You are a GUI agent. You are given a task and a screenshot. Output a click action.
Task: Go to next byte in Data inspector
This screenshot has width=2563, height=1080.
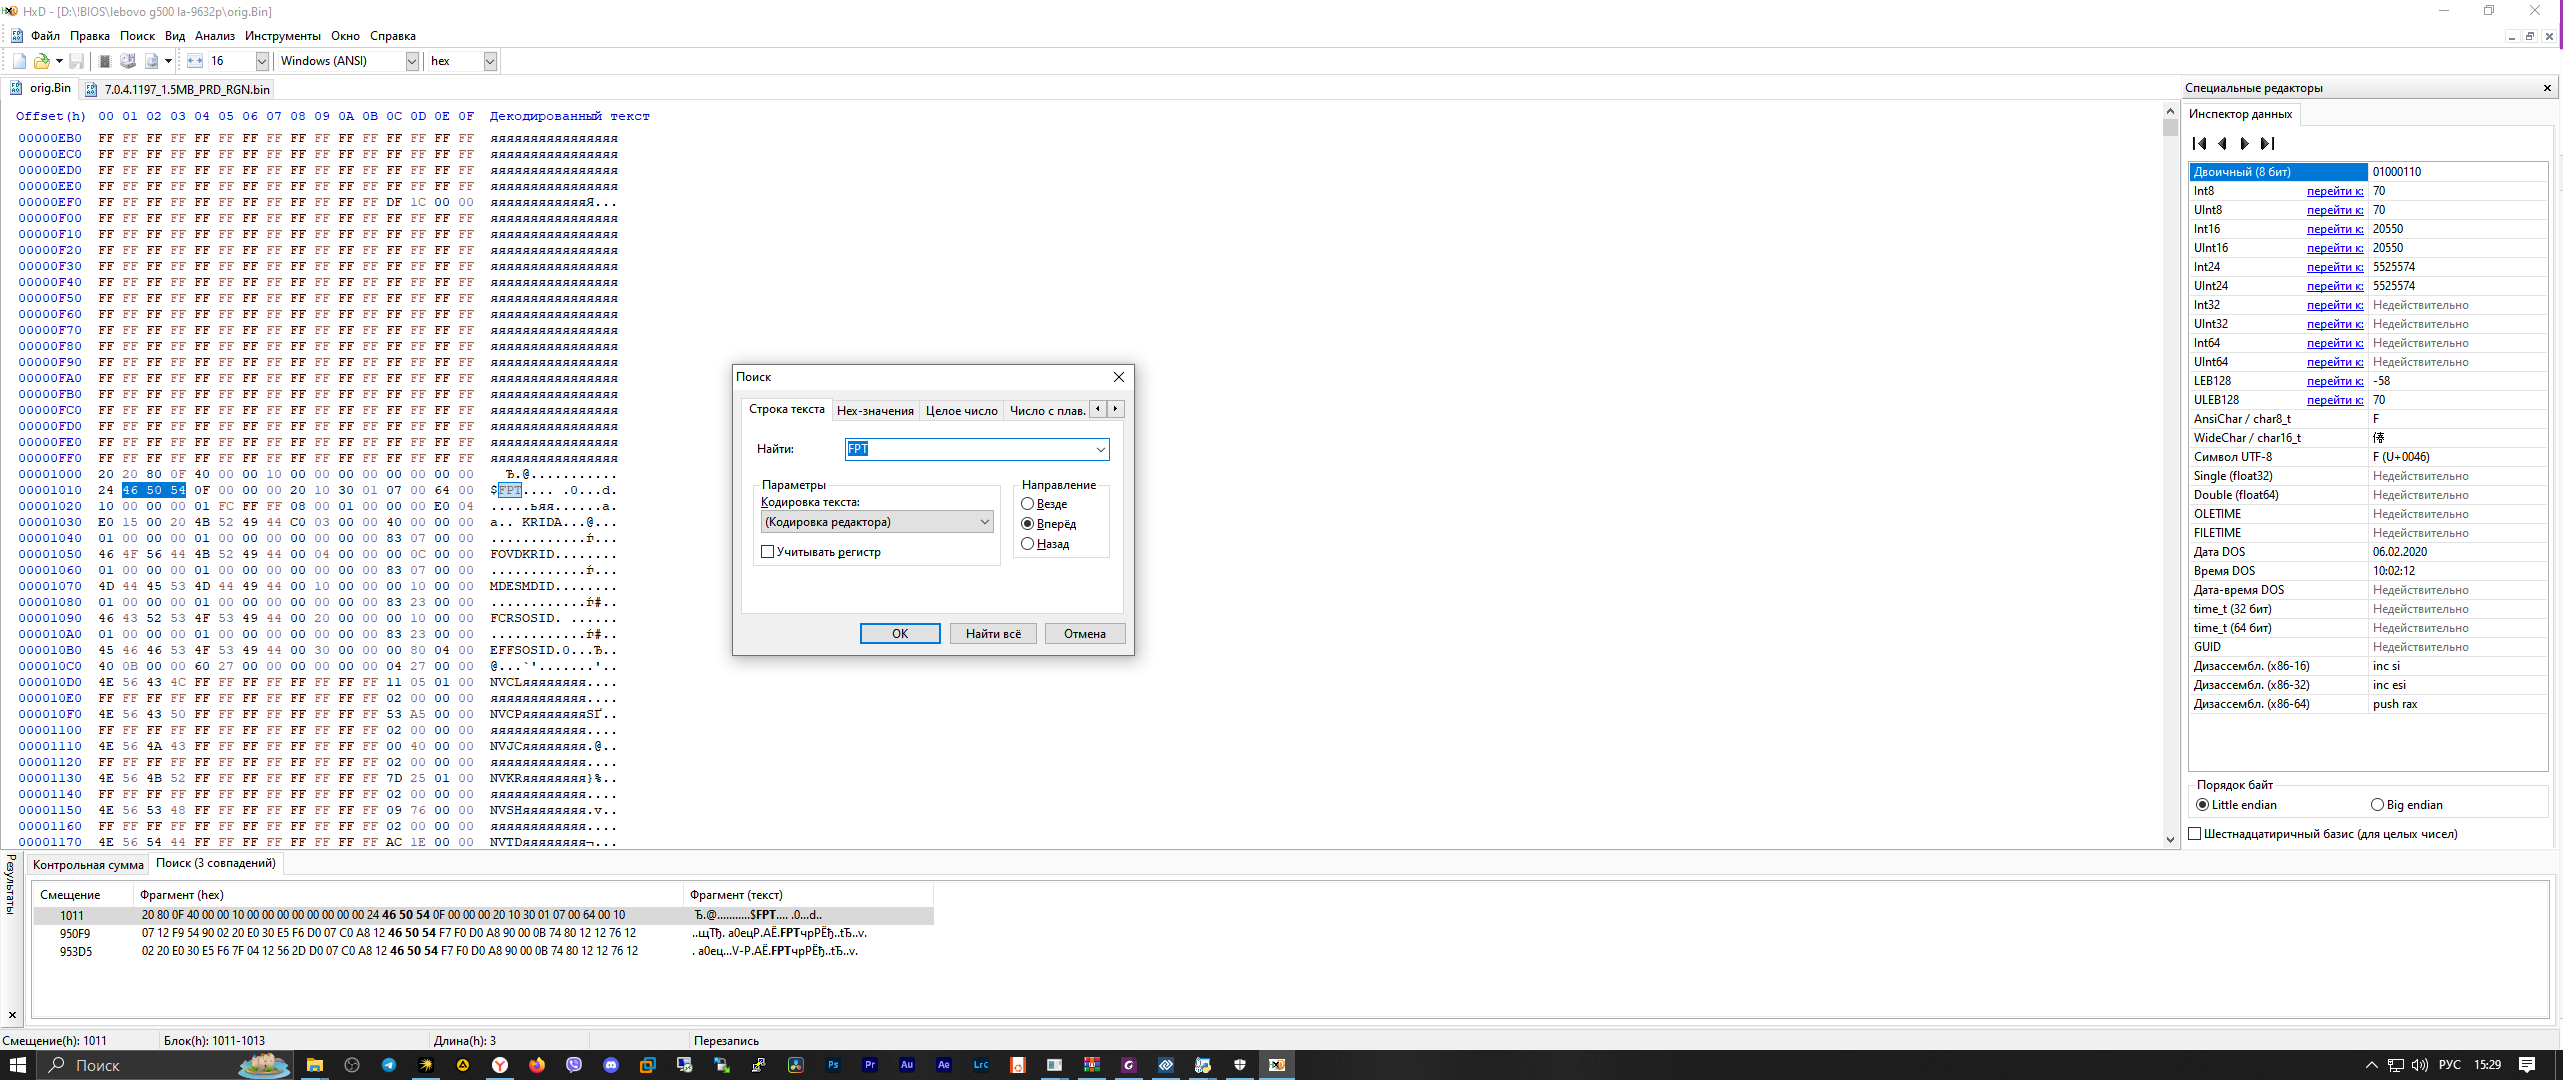2245,143
